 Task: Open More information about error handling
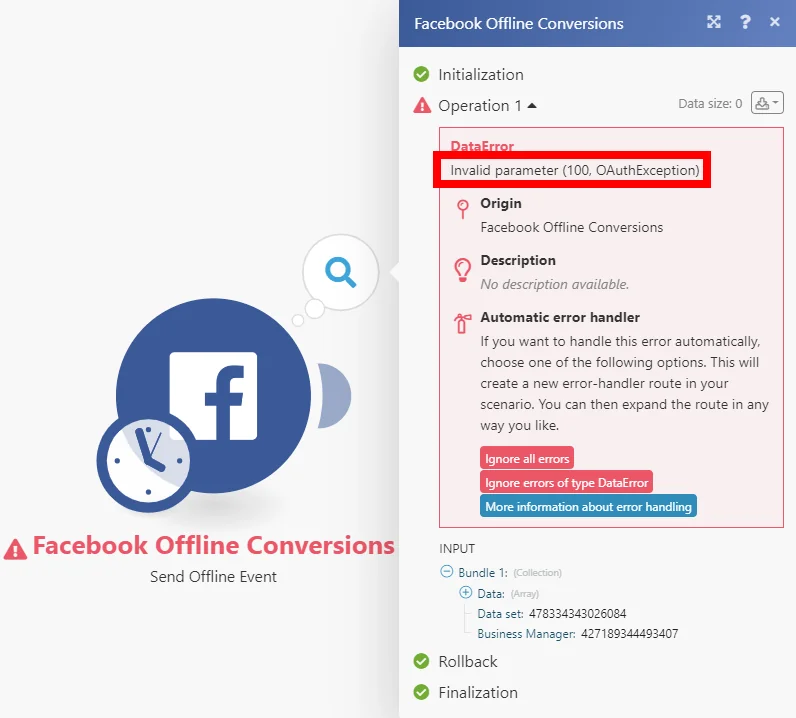pyautogui.click(x=588, y=506)
